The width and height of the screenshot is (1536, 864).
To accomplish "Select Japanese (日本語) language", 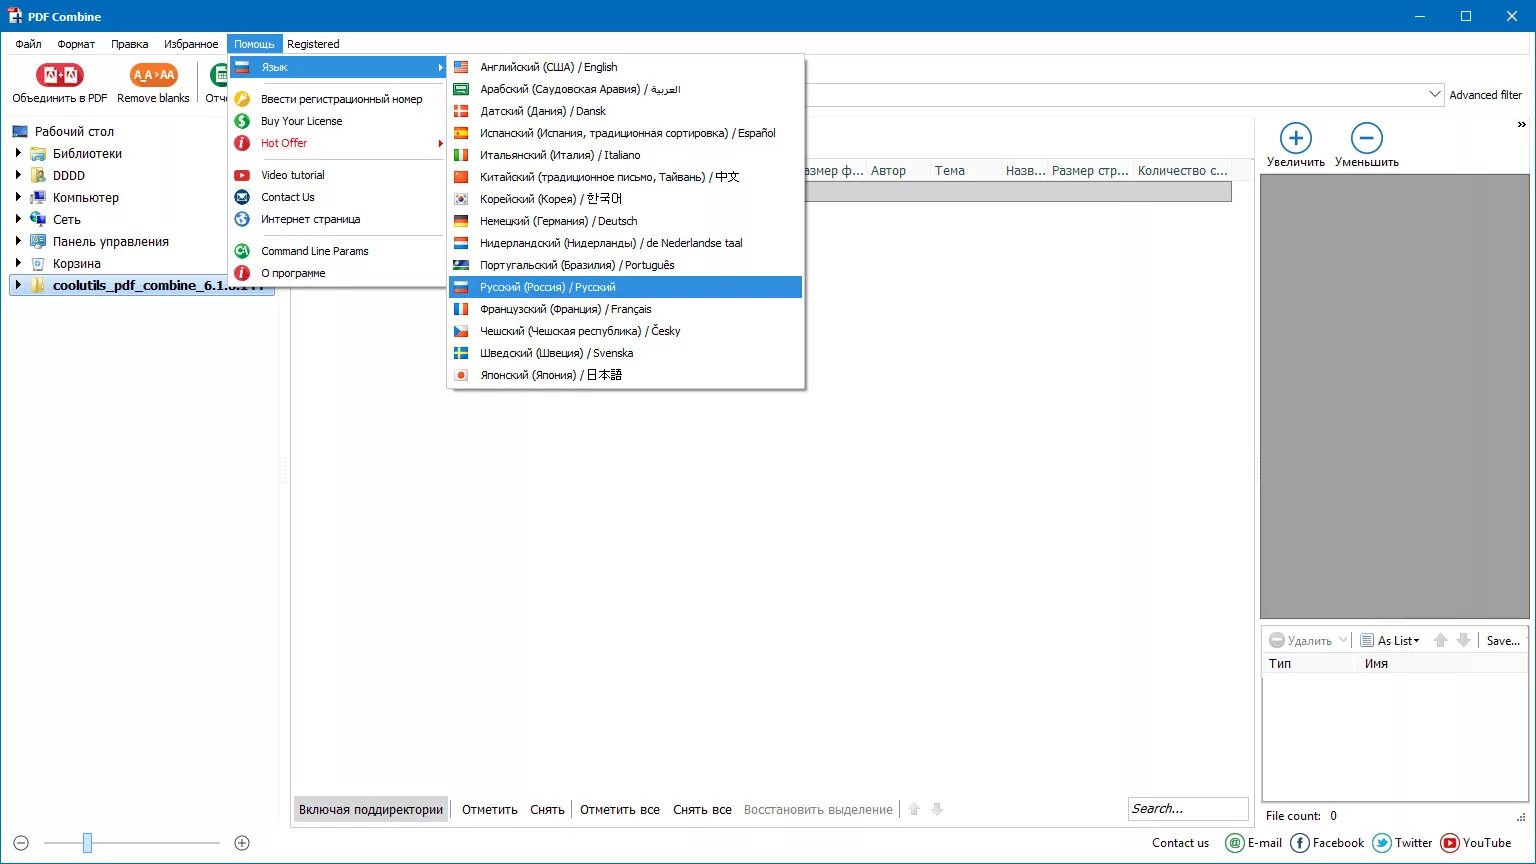I will tap(625, 375).
